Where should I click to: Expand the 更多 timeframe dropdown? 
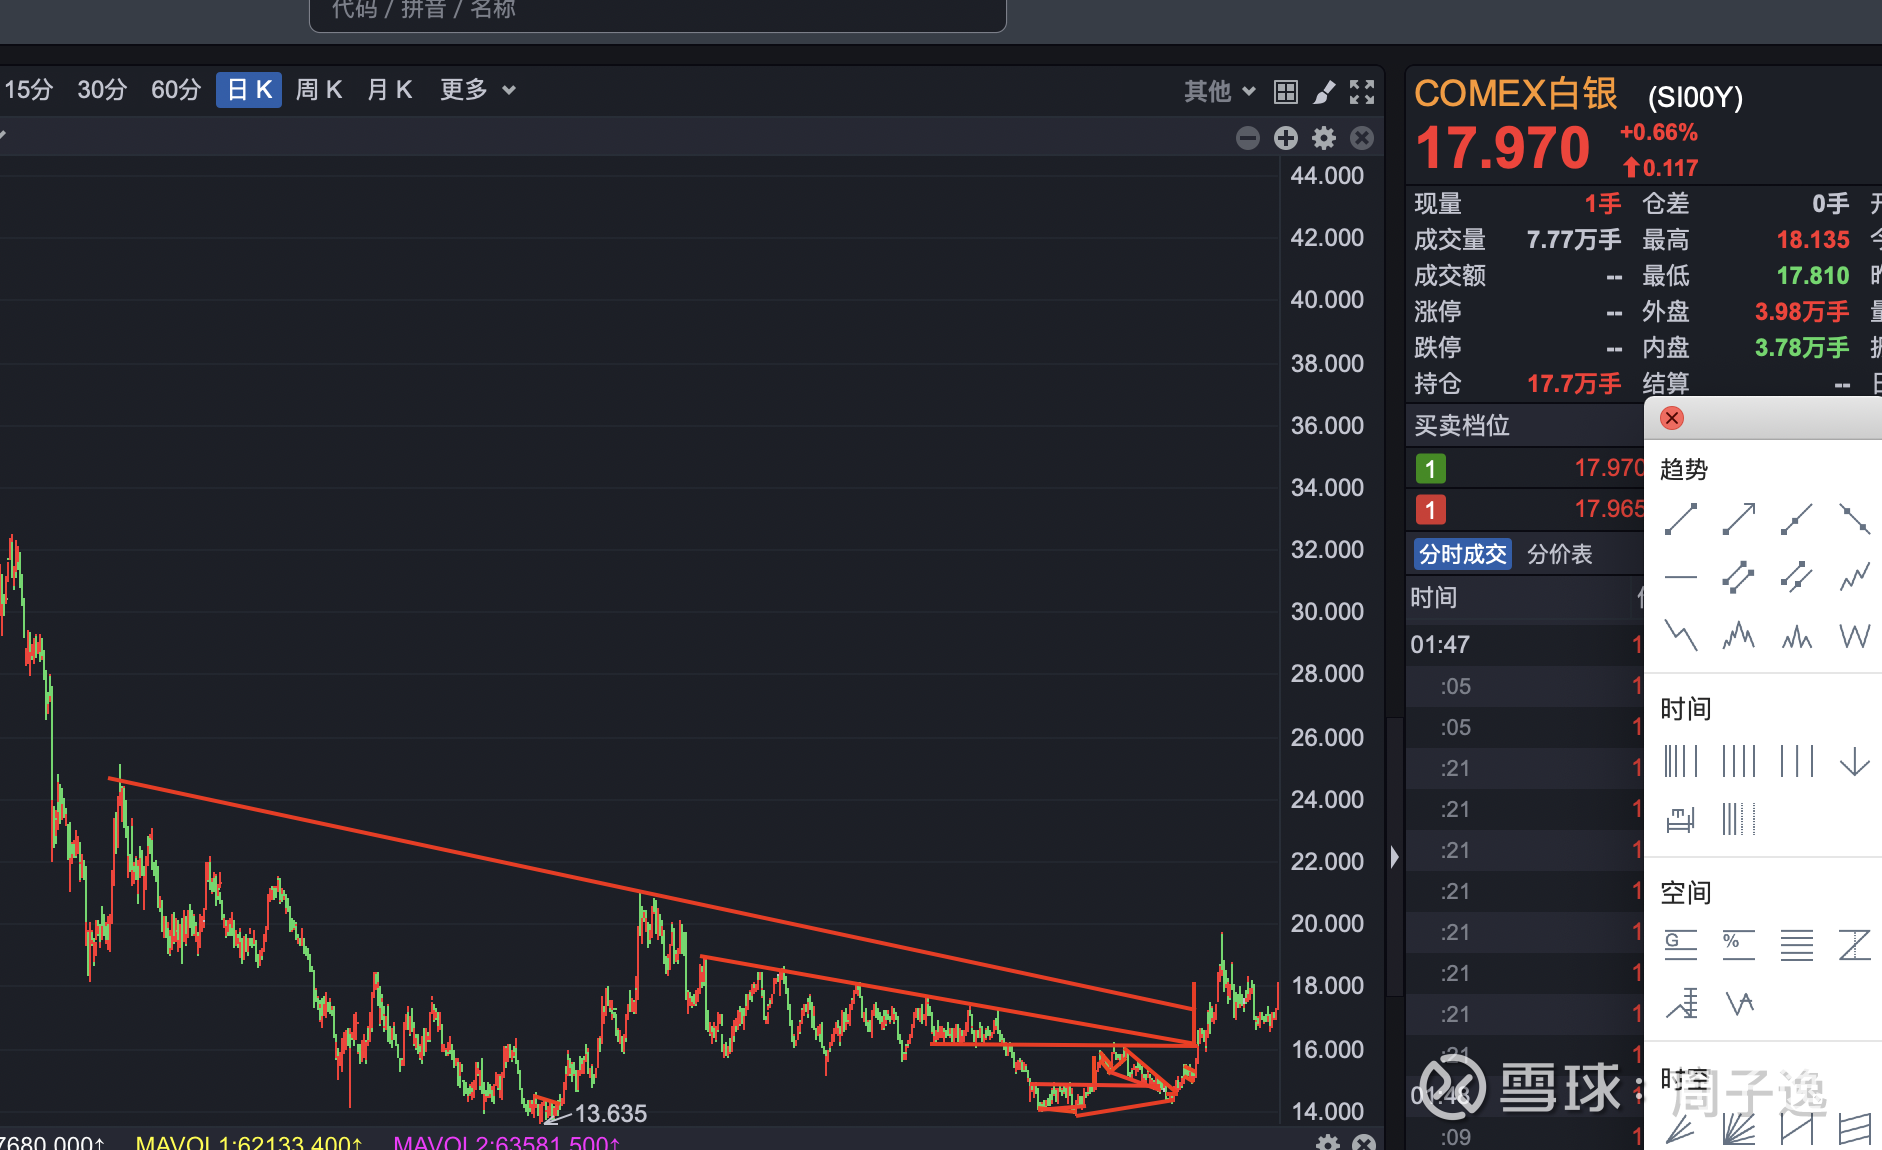478,90
